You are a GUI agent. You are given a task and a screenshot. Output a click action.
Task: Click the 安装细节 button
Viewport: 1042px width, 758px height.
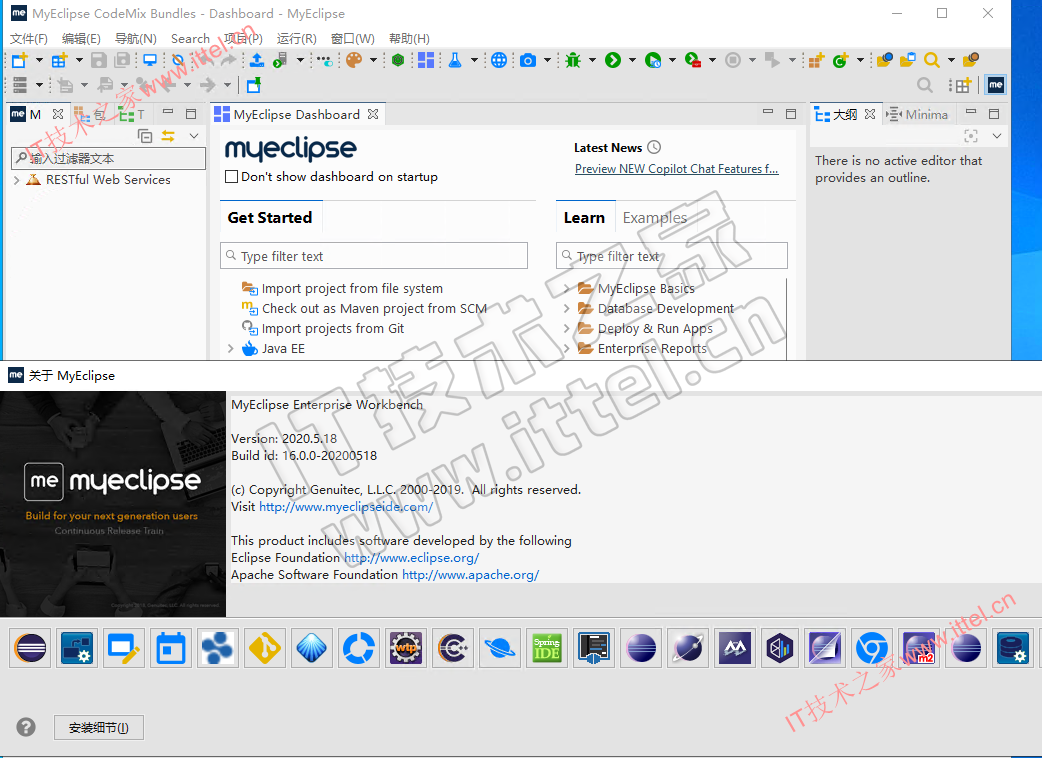98,727
